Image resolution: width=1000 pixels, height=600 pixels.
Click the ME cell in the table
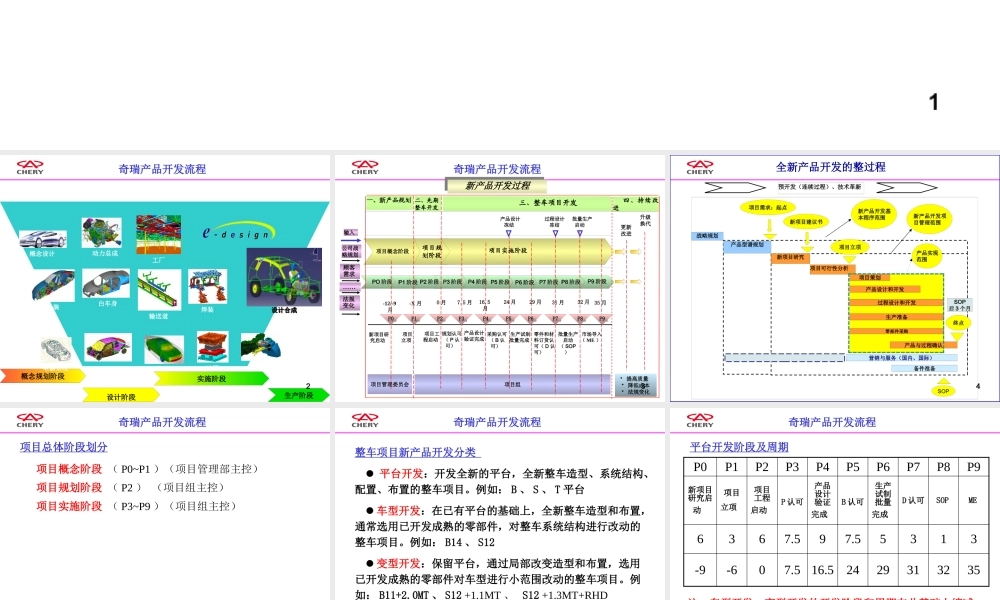pos(973,500)
